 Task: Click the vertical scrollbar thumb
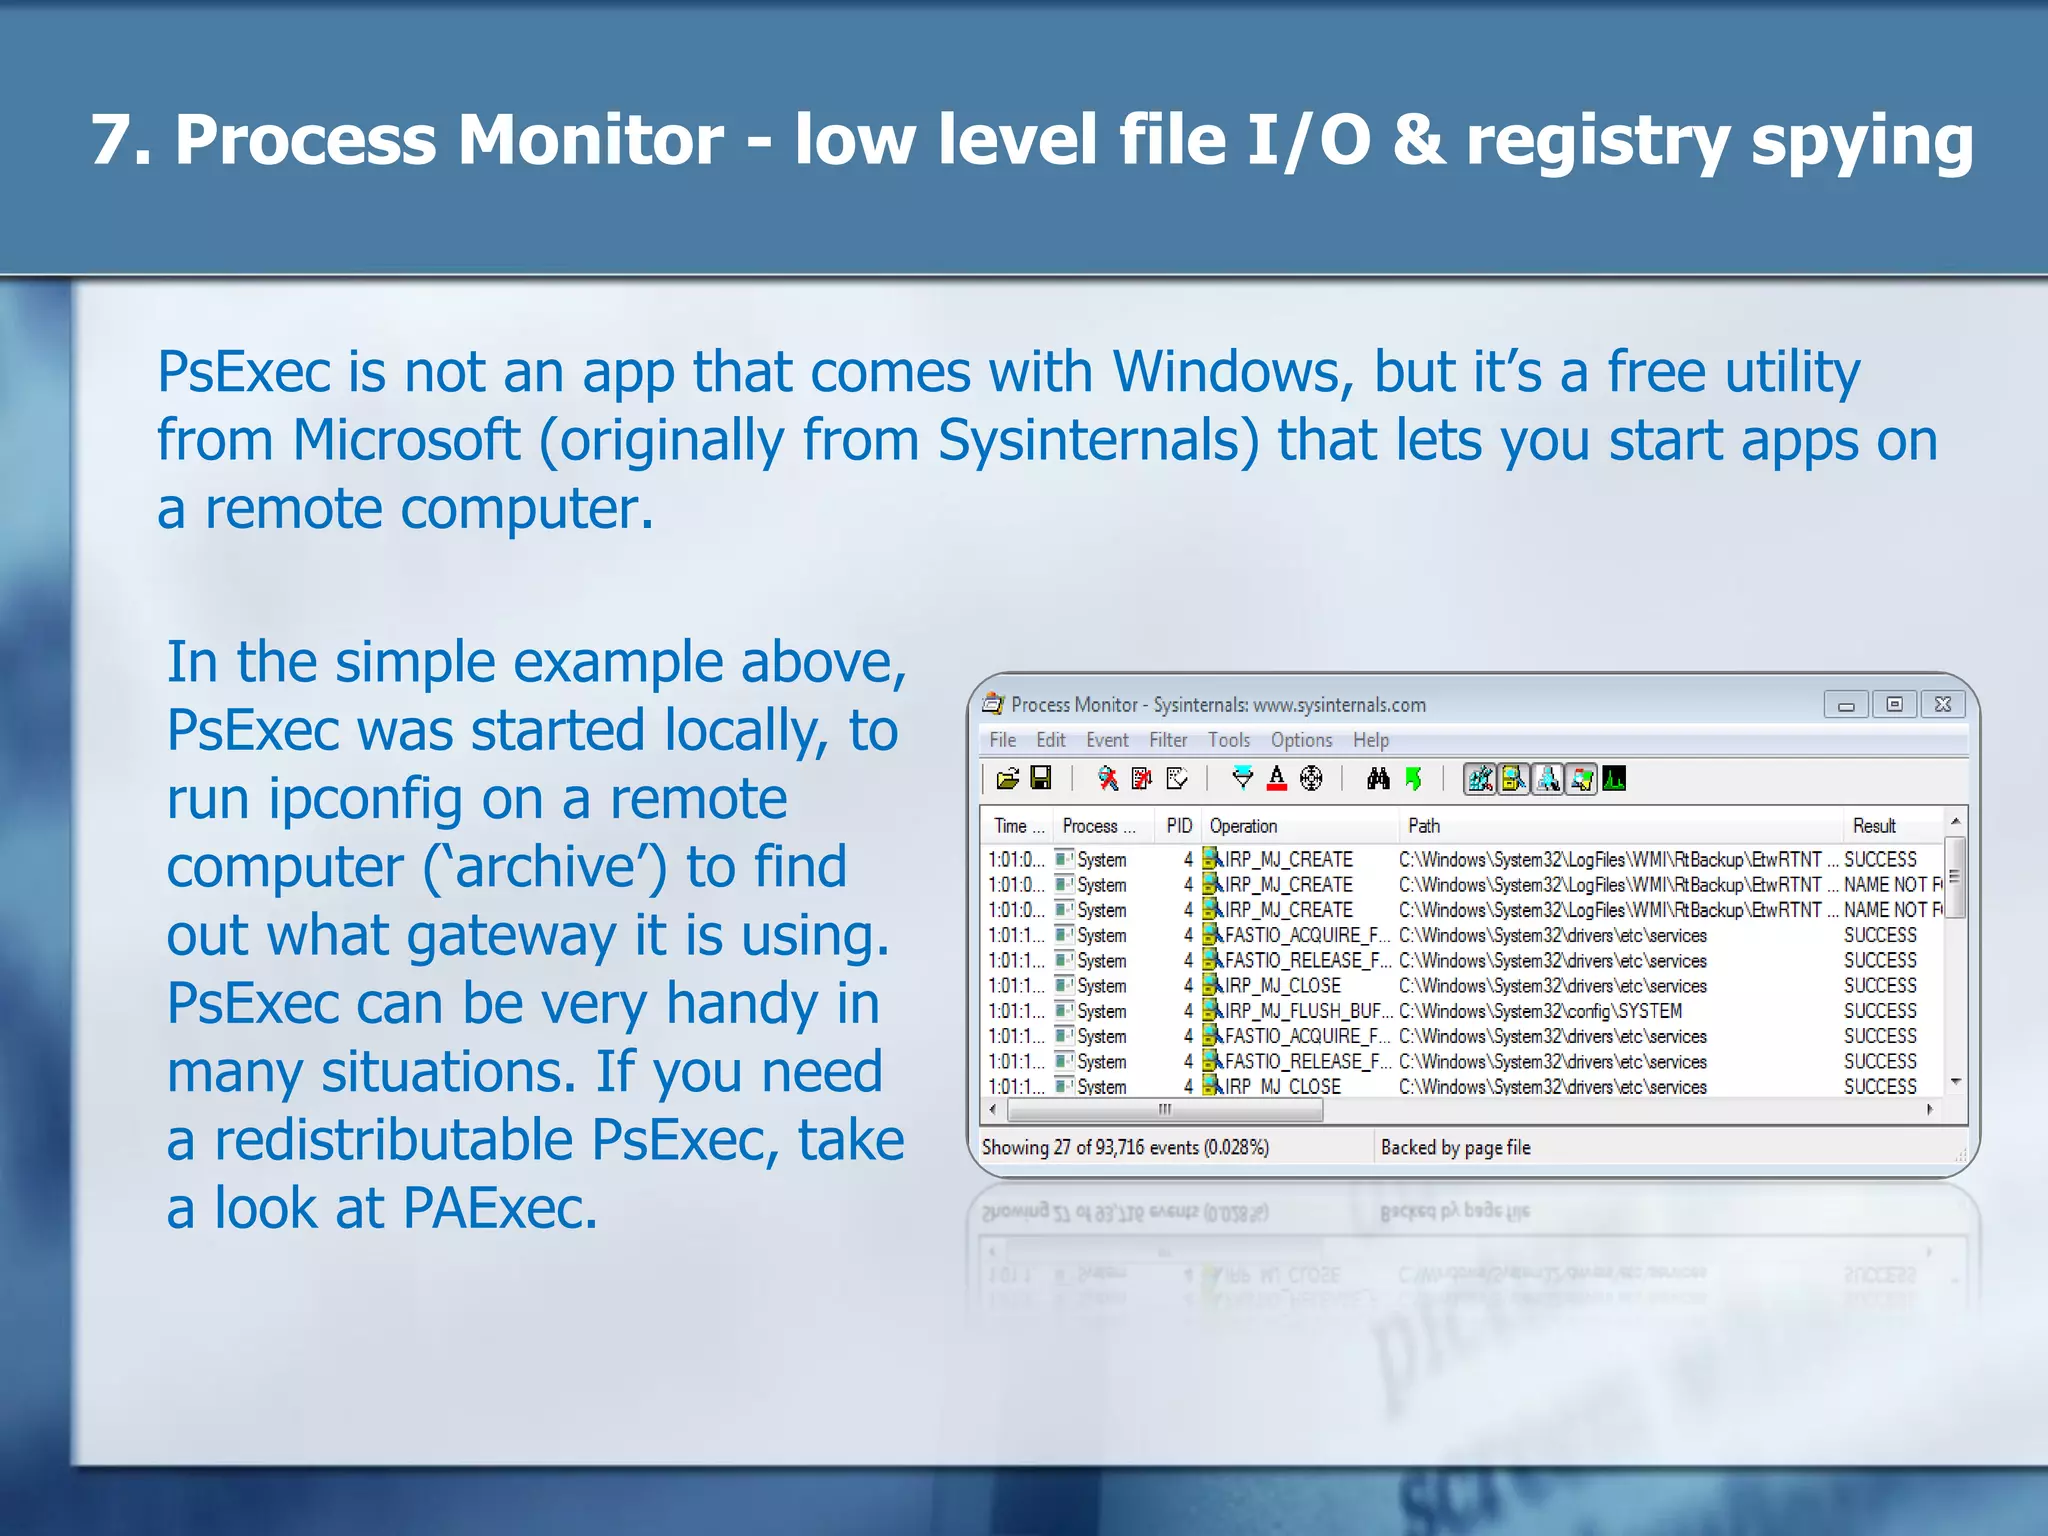click(1956, 877)
